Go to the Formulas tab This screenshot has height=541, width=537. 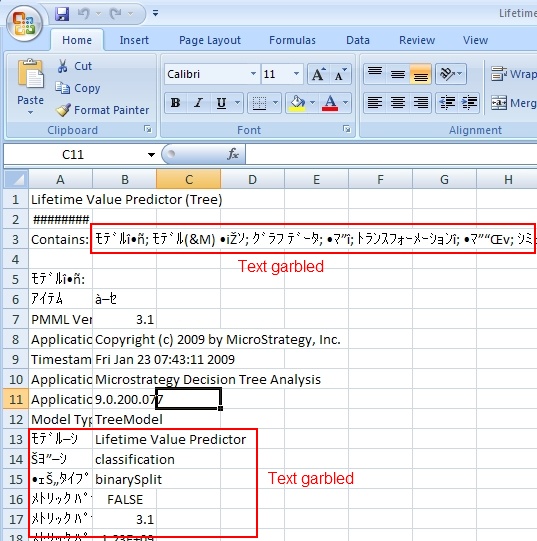click(x=292, y=40)
